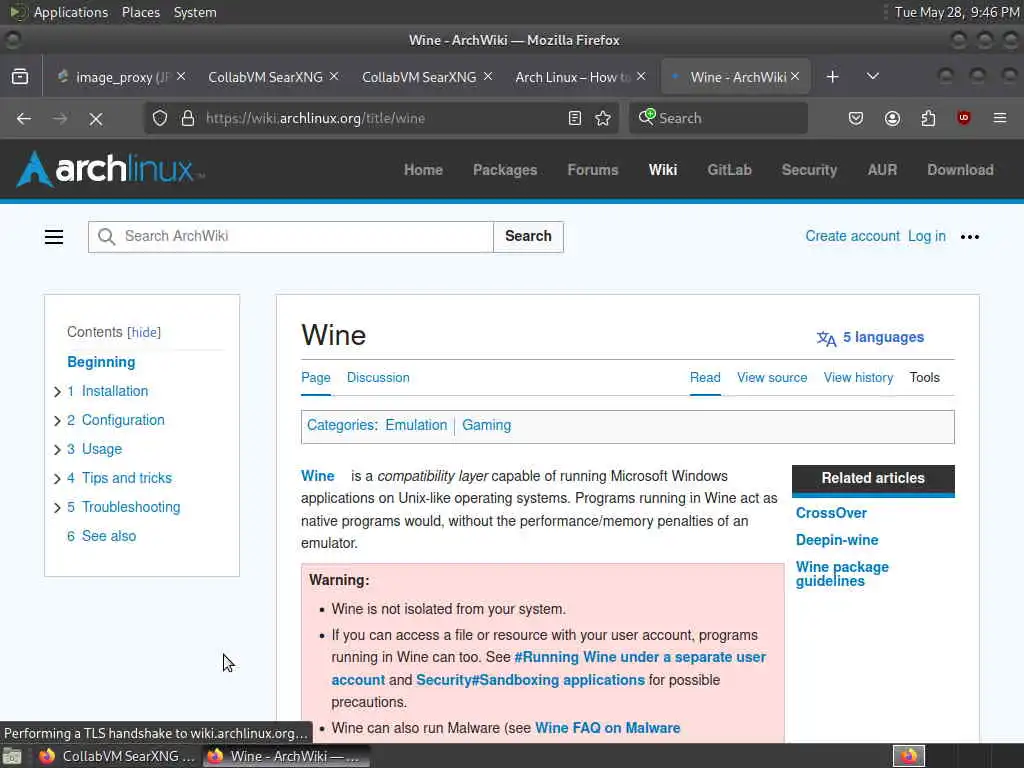Close the image_proxy tab
Viewport: 1024px width, 768px height.
(181, 76)
